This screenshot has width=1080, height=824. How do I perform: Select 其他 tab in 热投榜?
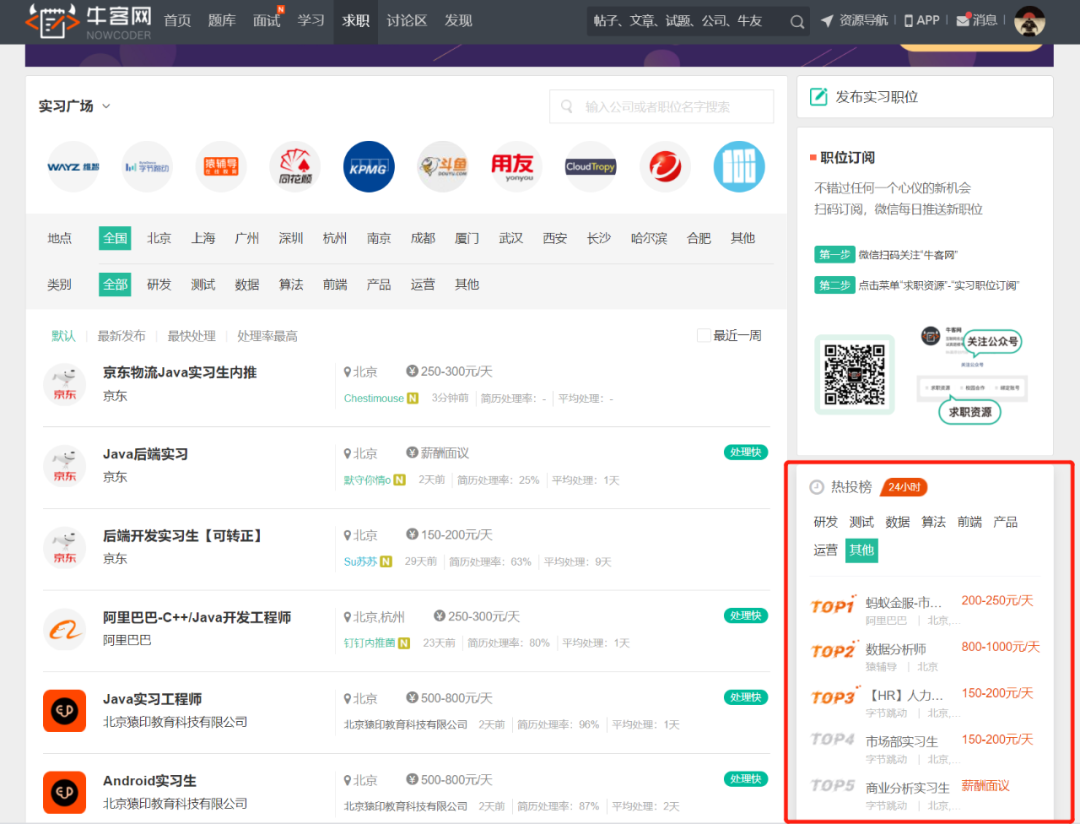pos(862,550)
